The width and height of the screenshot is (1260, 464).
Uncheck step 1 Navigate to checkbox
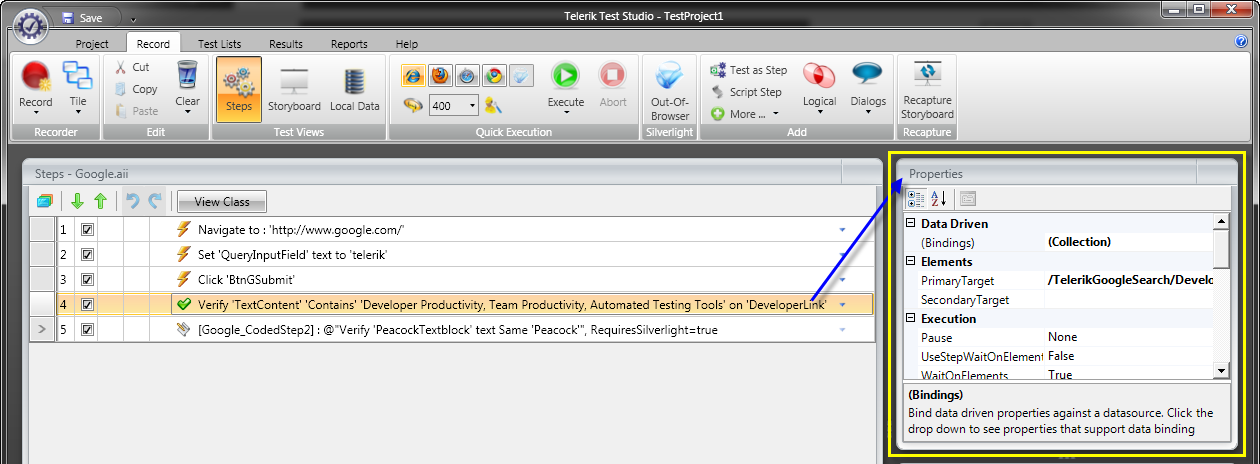tap(87, 230)
